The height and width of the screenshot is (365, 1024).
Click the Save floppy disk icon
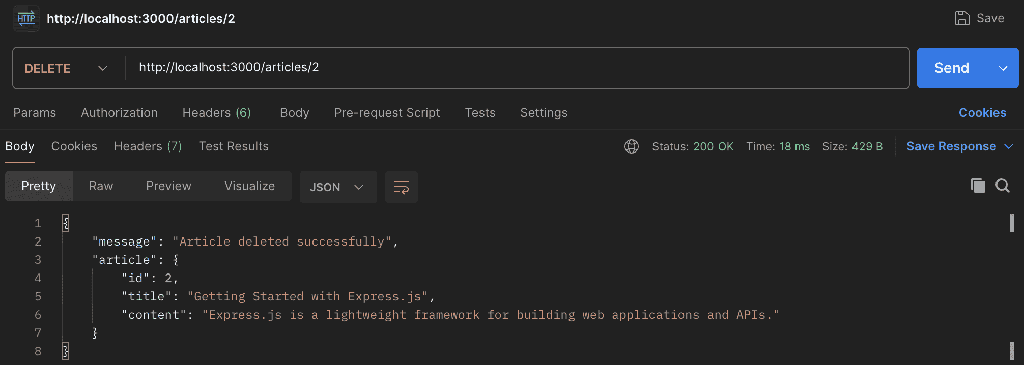(961, 18)
